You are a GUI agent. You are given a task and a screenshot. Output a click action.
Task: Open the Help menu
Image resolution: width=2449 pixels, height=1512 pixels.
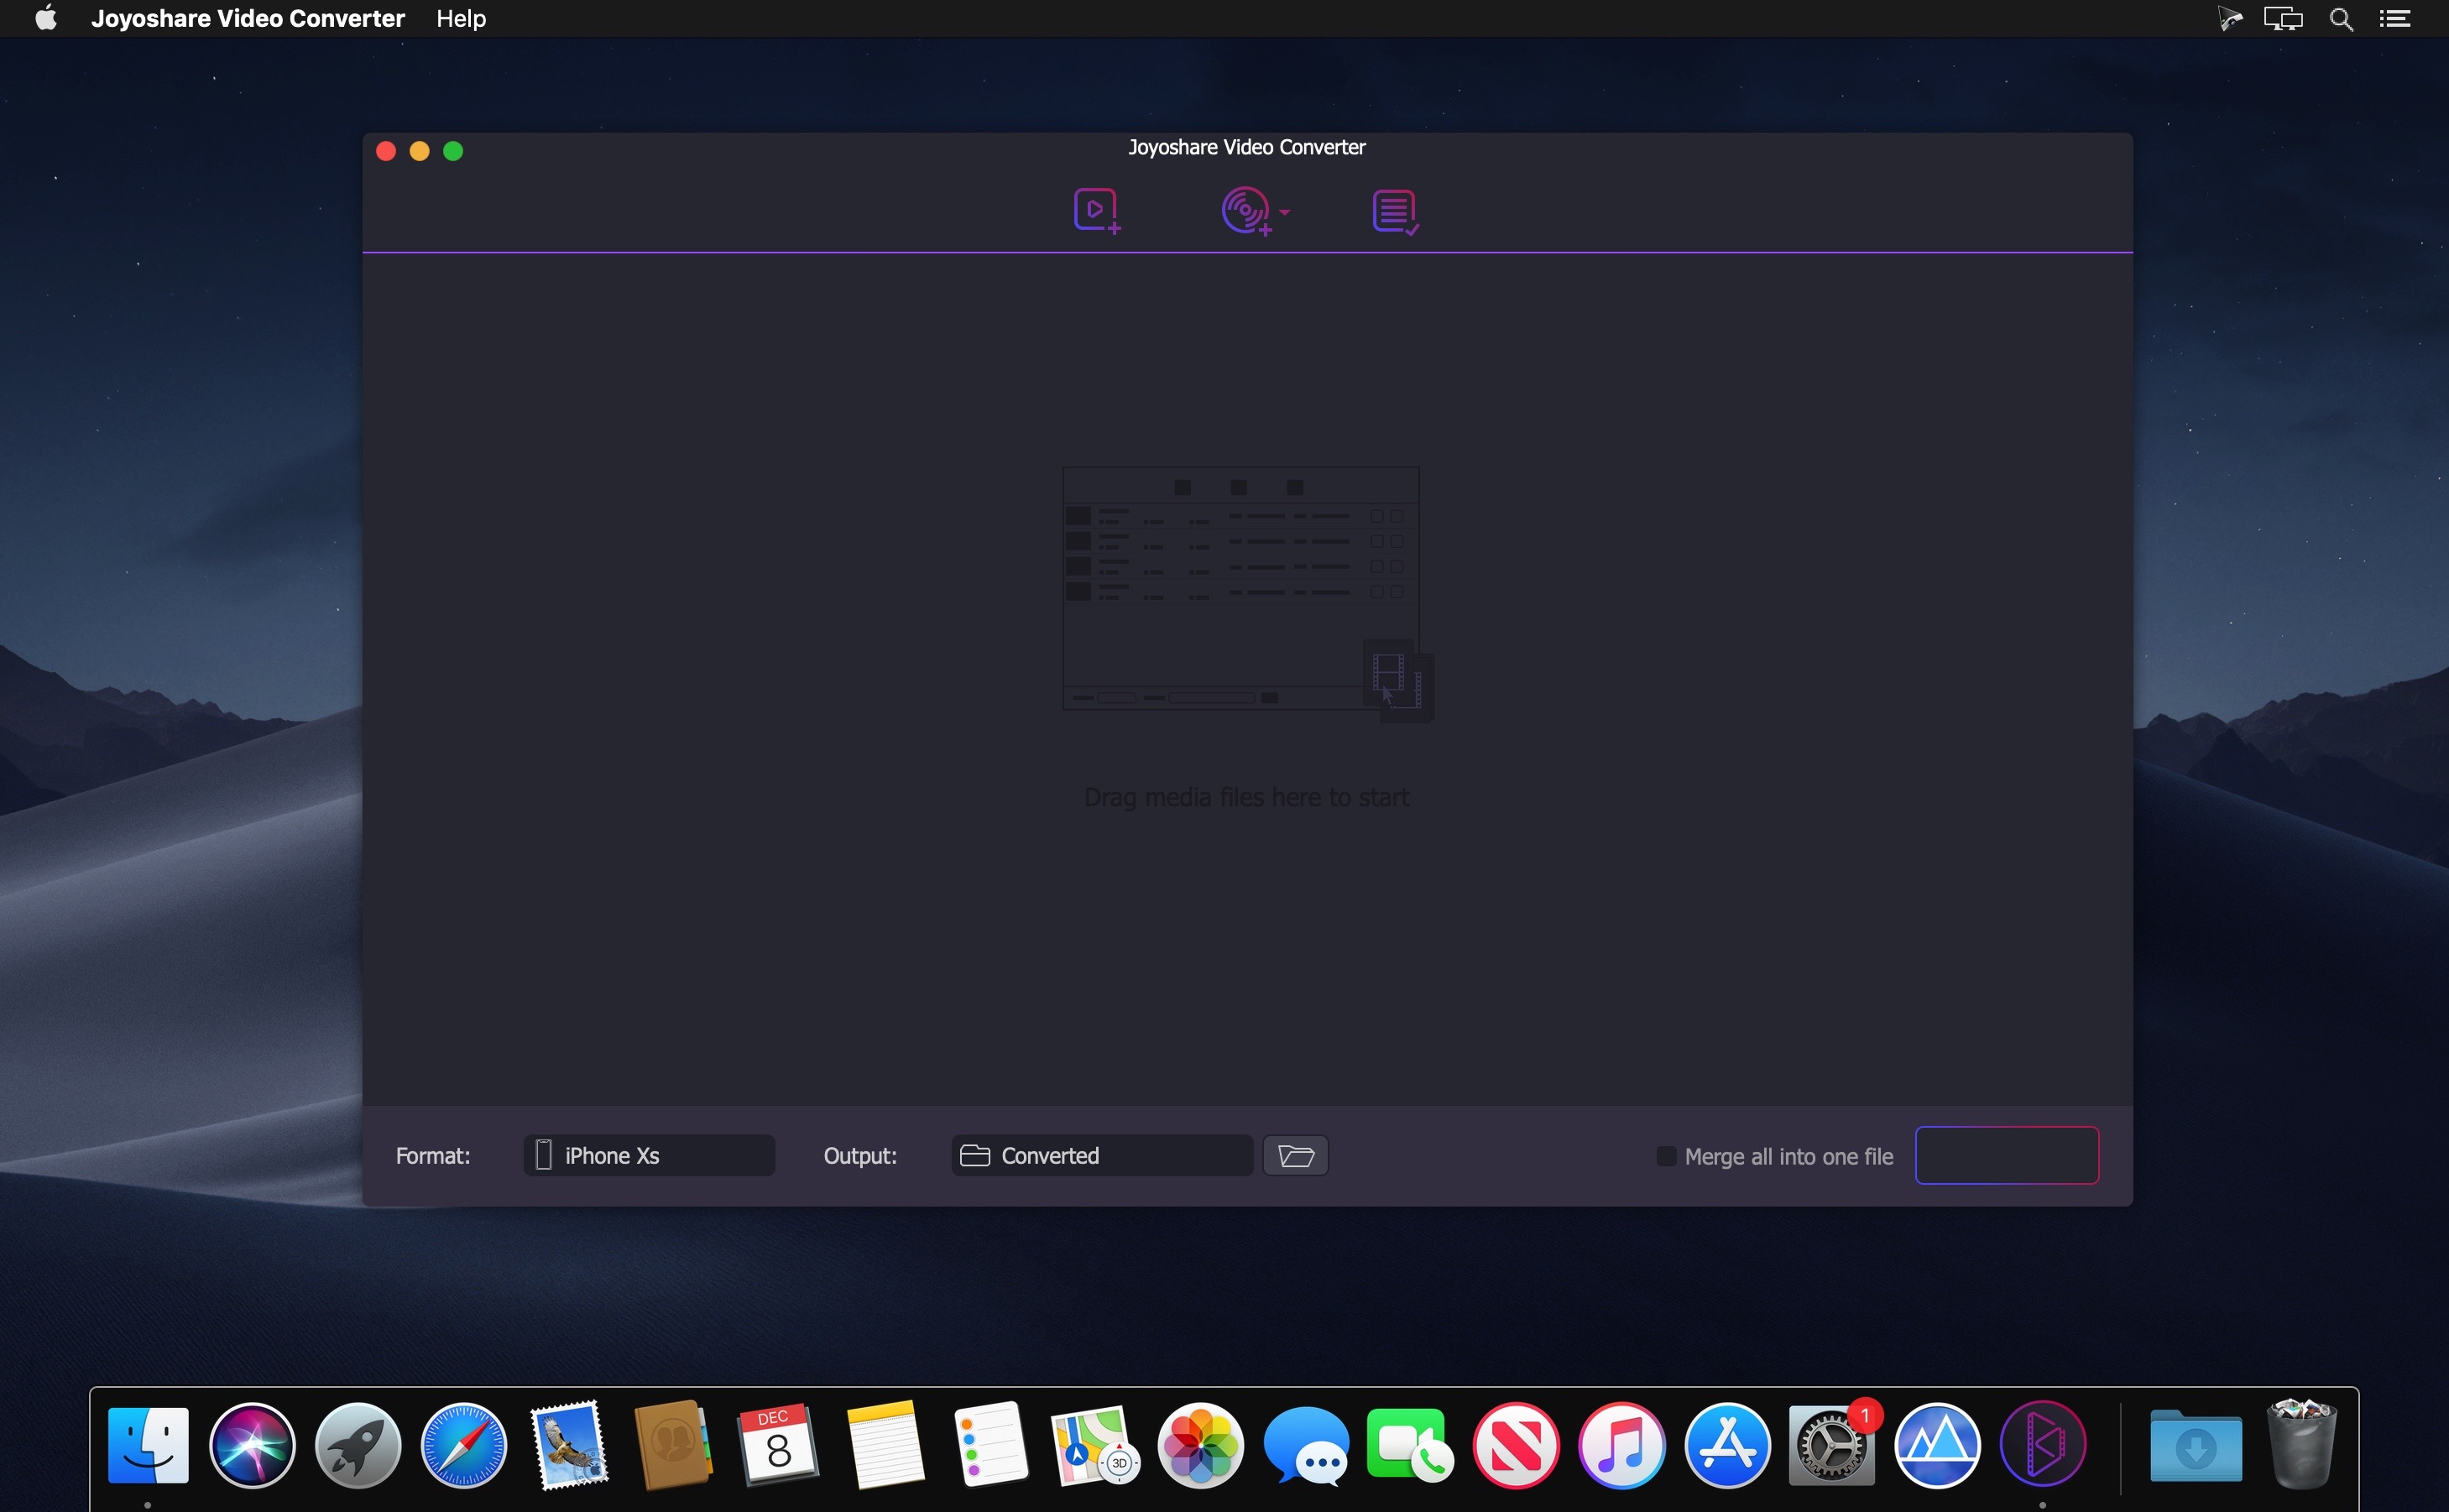pyautogui.click(x=461, y=18)
